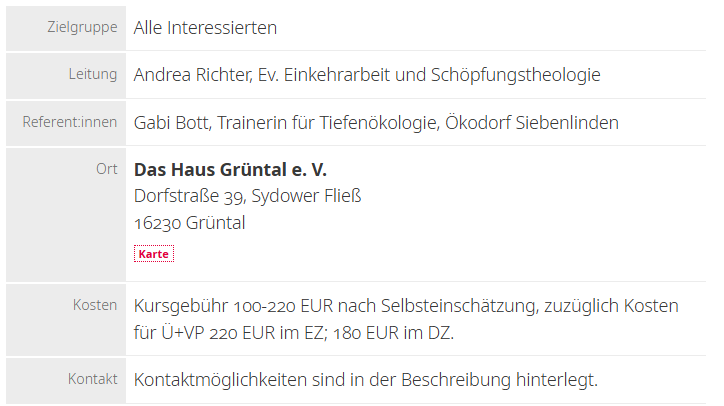
Task: Click the 16230 Grüntal postal line
Action: (189, 222)
